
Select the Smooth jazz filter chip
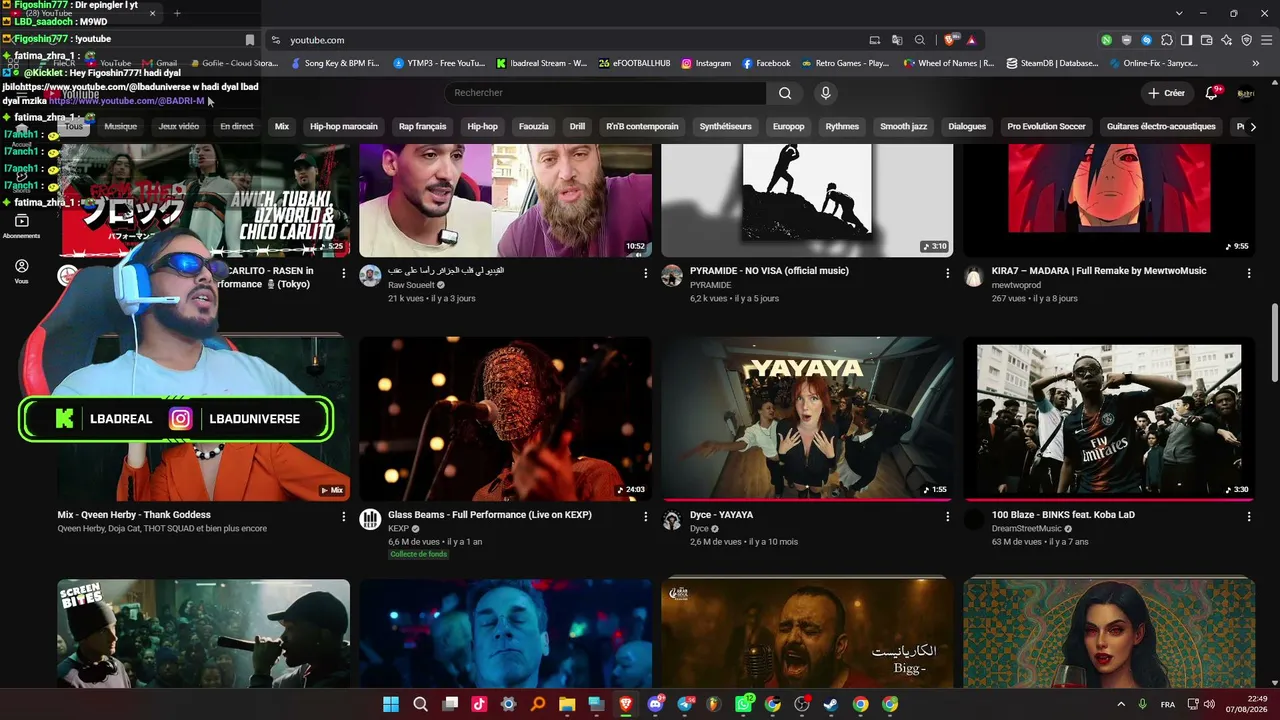pyautogui.click(x=904, y=127)
